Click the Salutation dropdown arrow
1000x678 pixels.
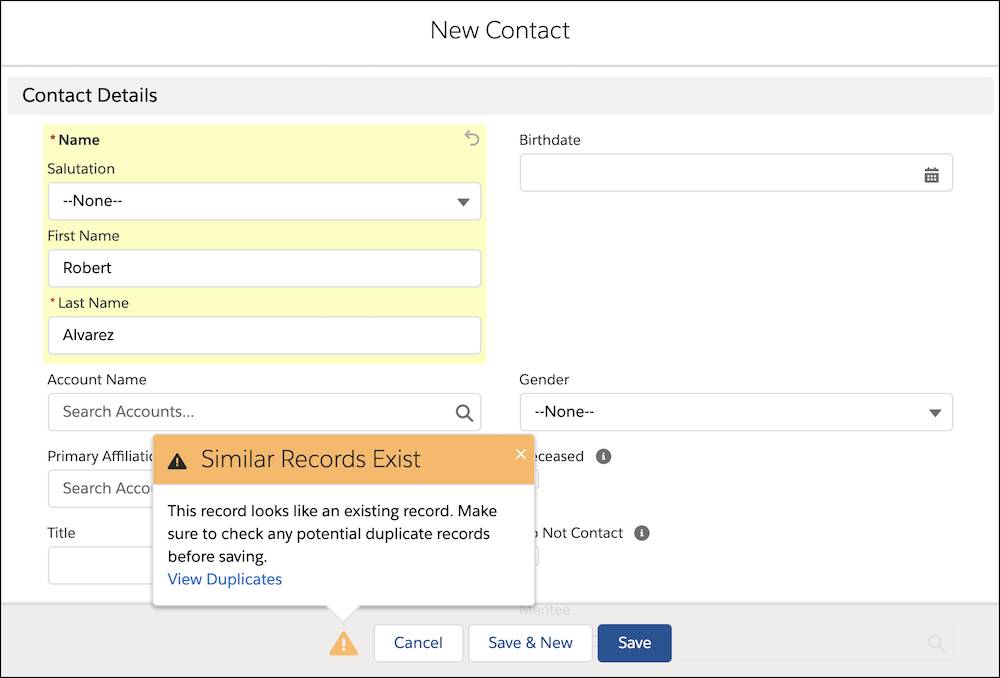(463, 202)
